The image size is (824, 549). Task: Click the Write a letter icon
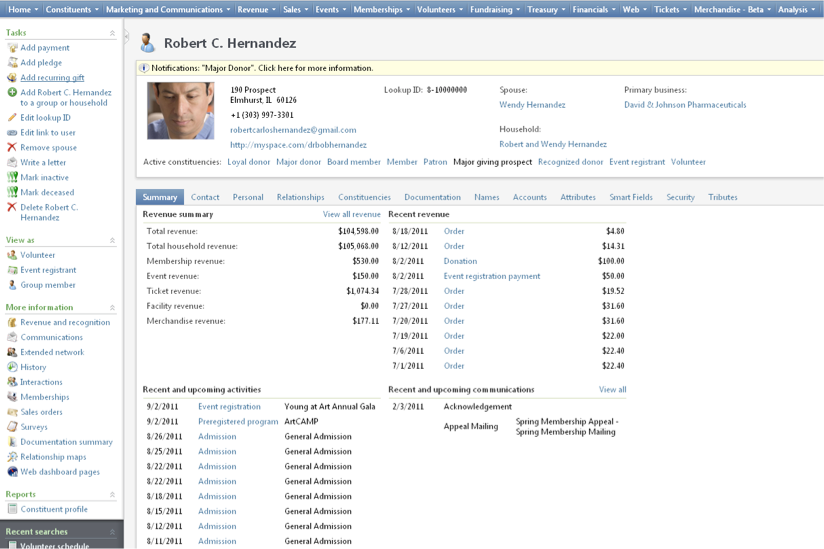12,162
